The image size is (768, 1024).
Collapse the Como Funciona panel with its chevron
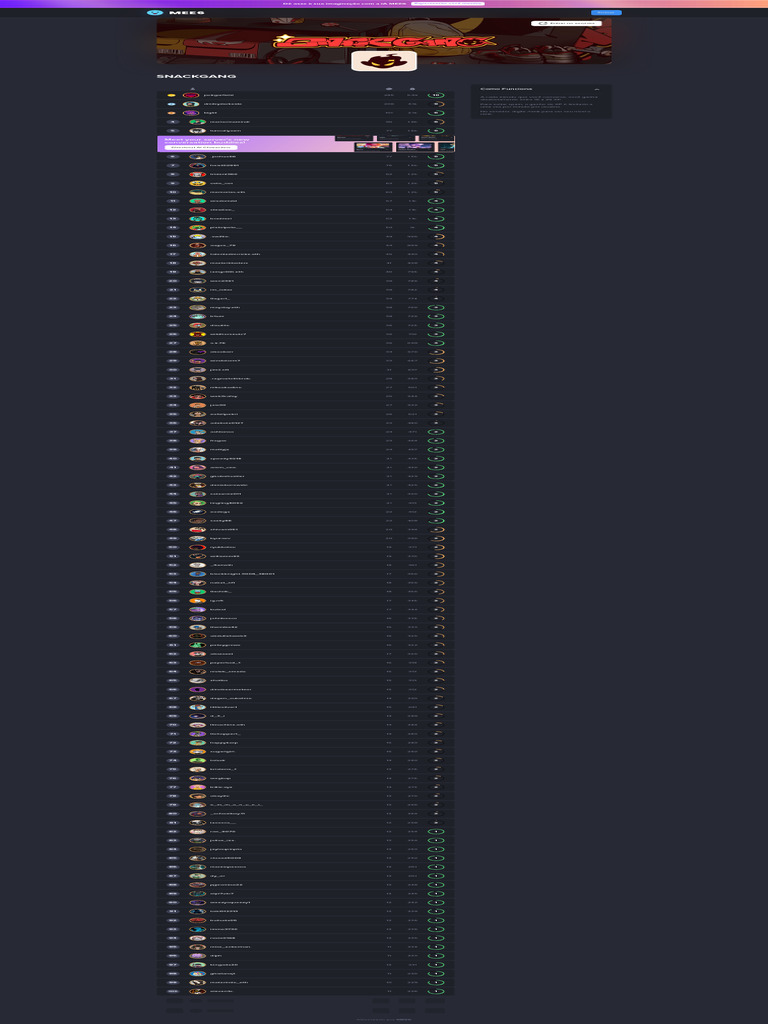click(596, 89)
